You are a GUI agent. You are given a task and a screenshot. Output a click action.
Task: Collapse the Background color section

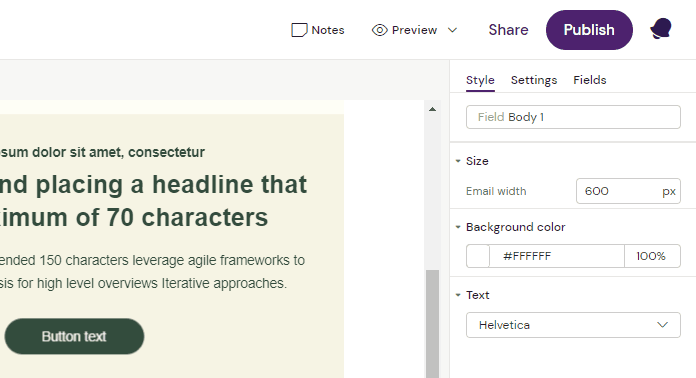click(x=458, y=227)
